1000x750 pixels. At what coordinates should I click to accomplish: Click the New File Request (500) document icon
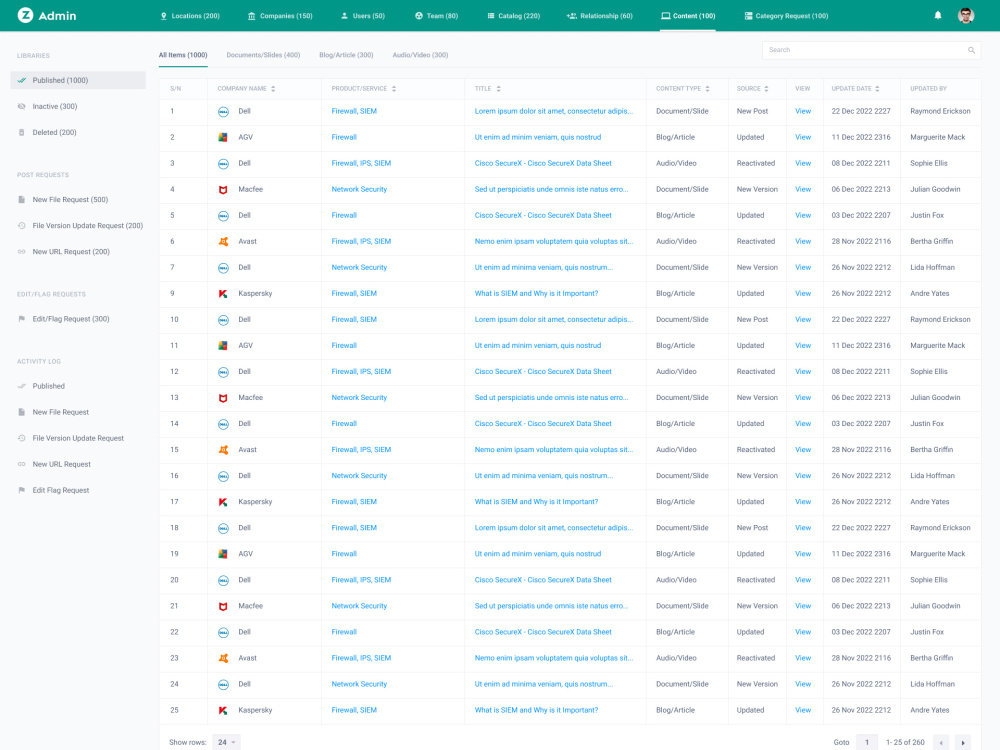(x=22, y=200)
